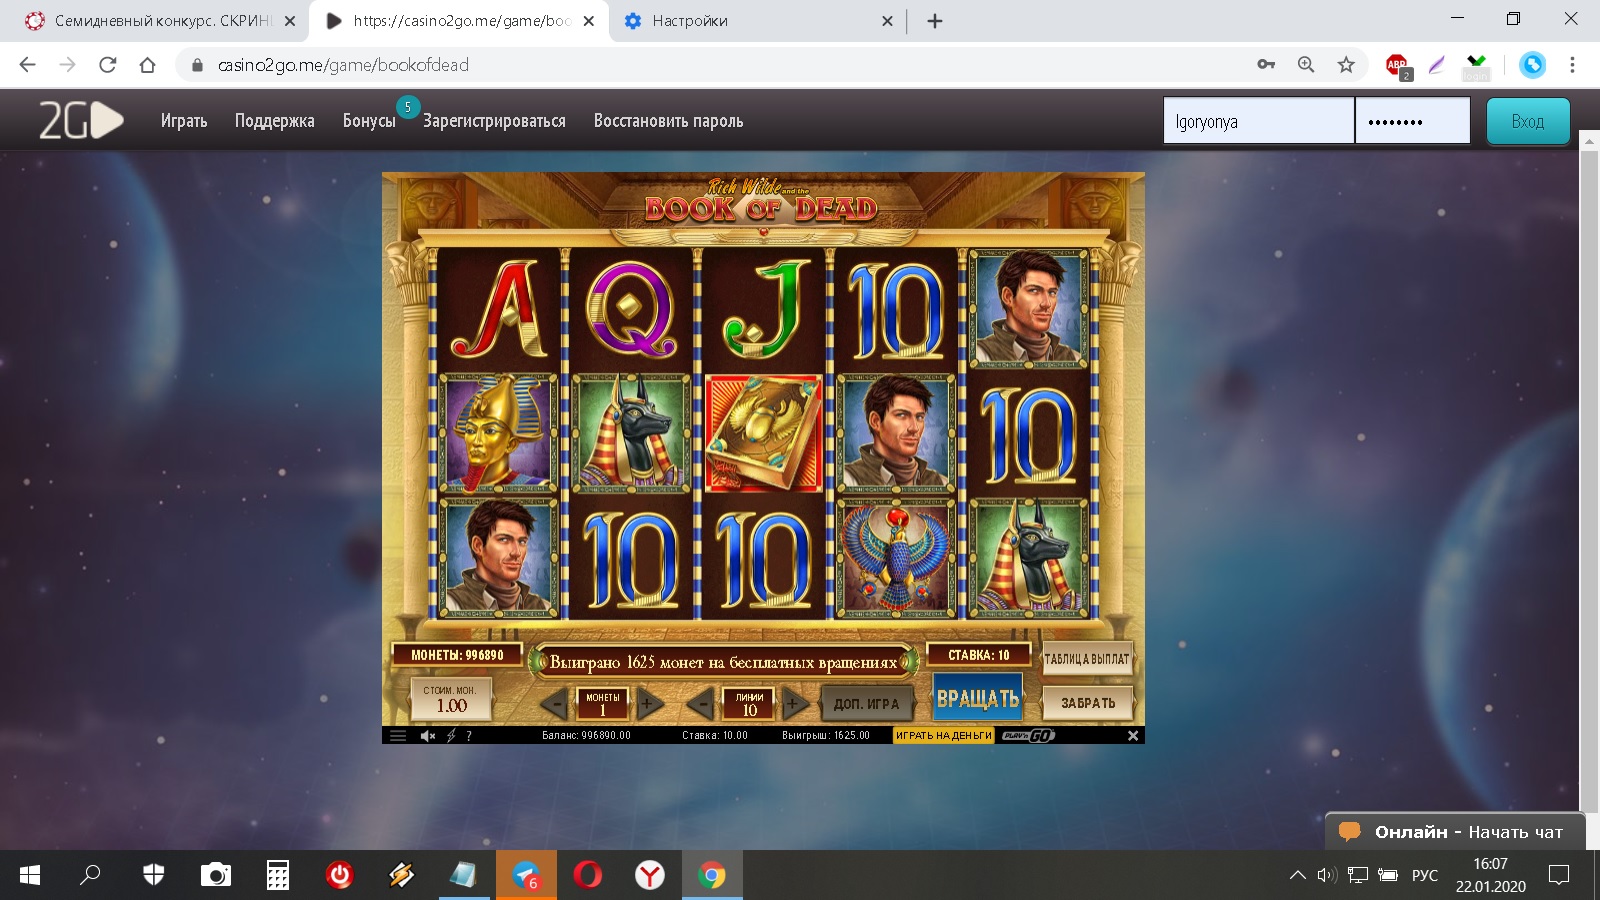The width and height of the screenshot is (1600, 900).
Task: Close the casino2go.me tab
Action: pos(589,21)
